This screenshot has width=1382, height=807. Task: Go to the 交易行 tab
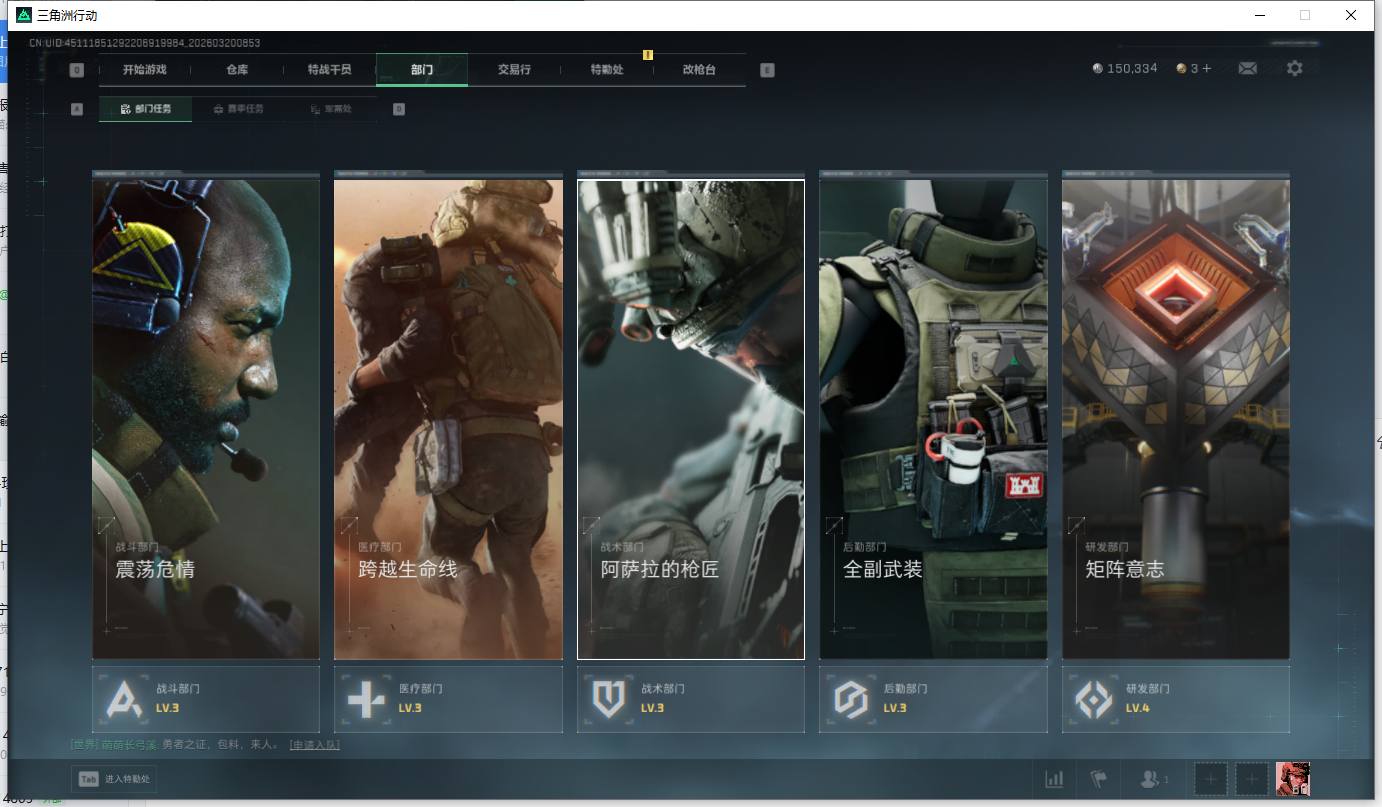(514, 70)
